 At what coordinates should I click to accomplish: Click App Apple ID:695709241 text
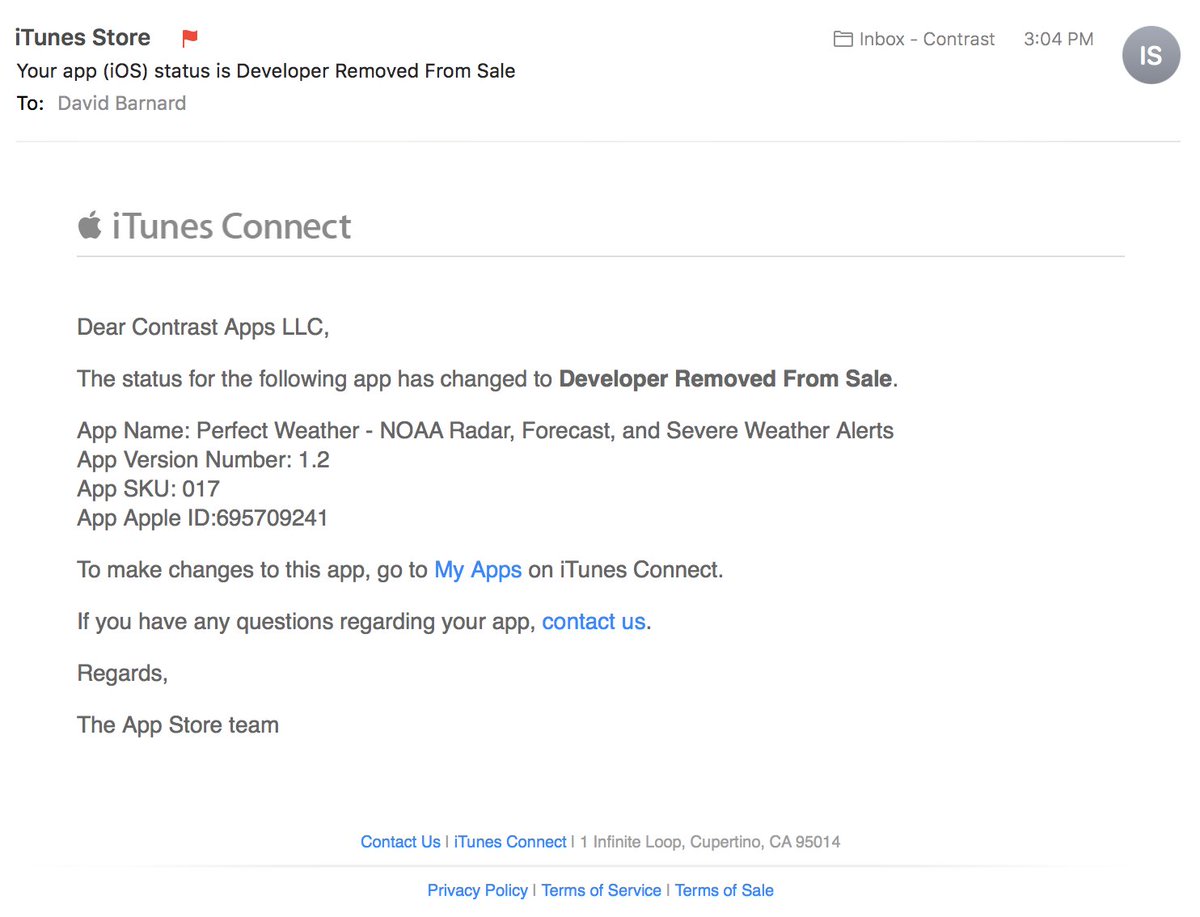[203, 518]
